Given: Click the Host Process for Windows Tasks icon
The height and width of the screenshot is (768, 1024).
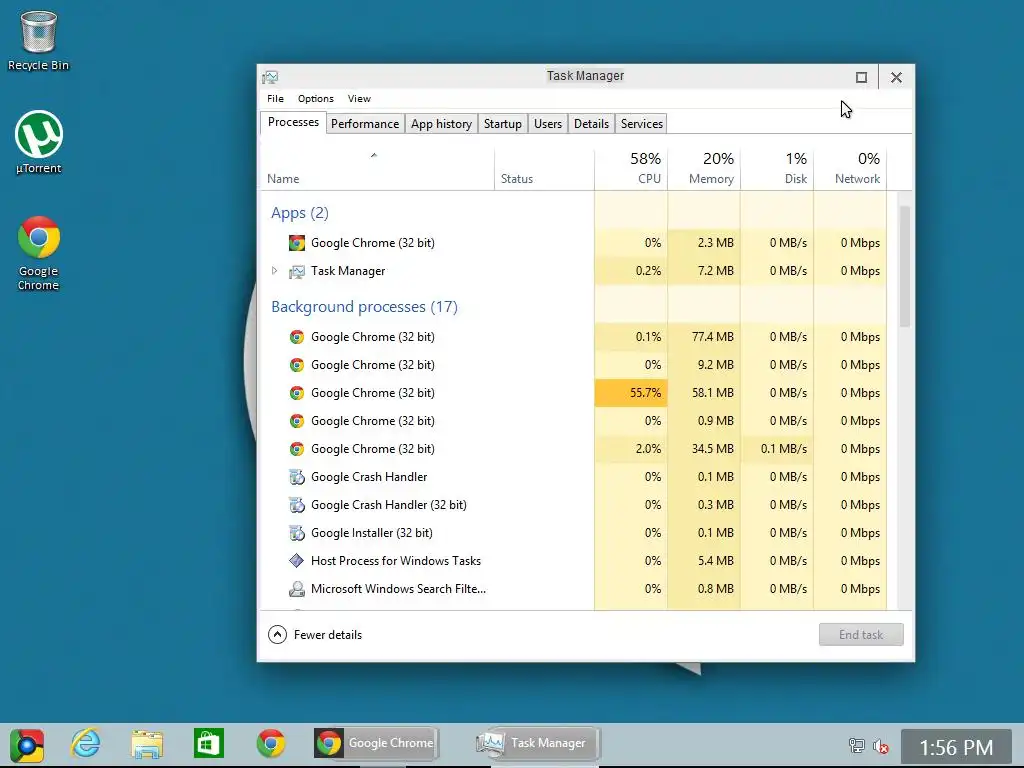Looking at the screenshot, I should coord(296,561).
